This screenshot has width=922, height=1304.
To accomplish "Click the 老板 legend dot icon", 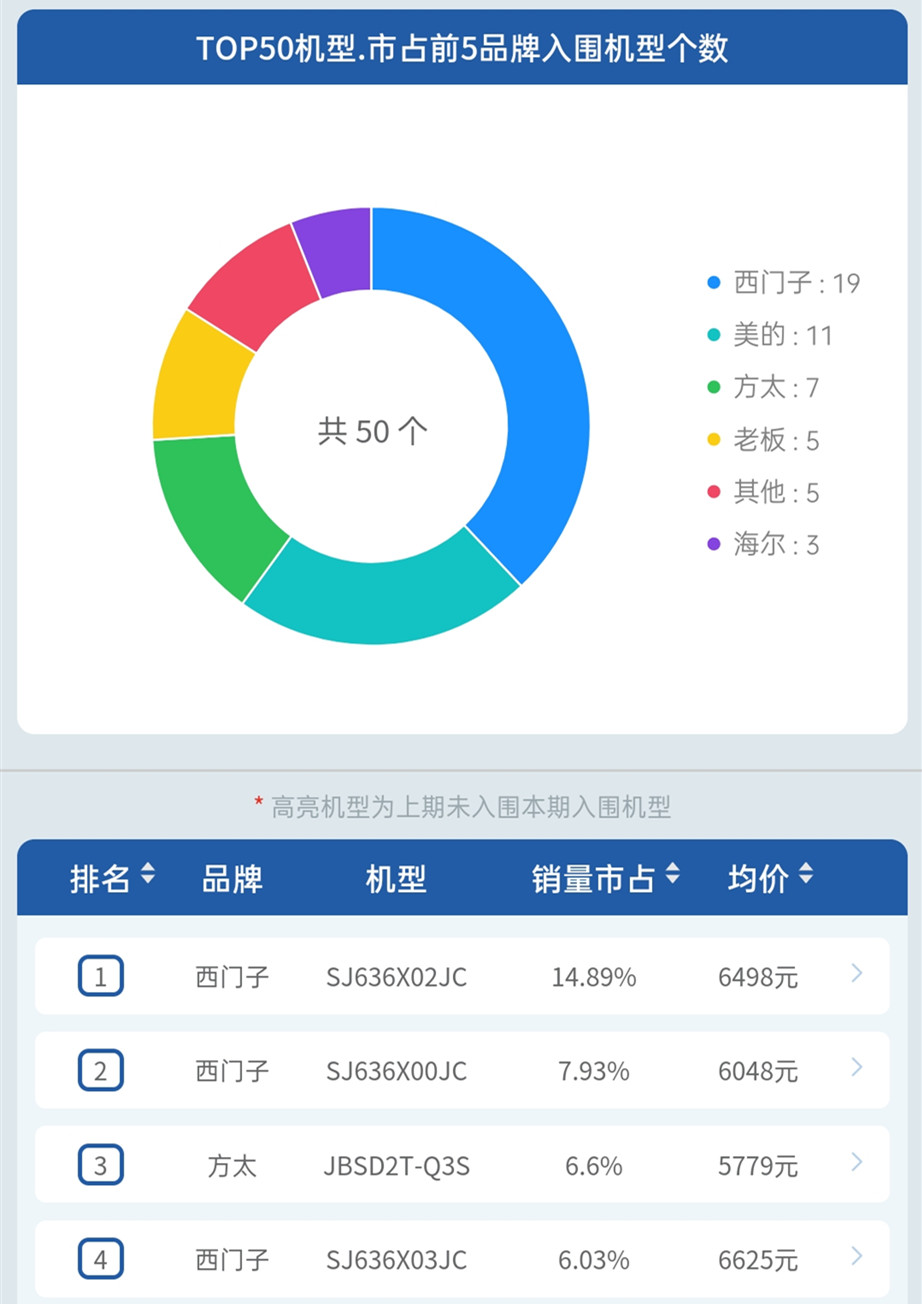I will [x=714, y=441].
